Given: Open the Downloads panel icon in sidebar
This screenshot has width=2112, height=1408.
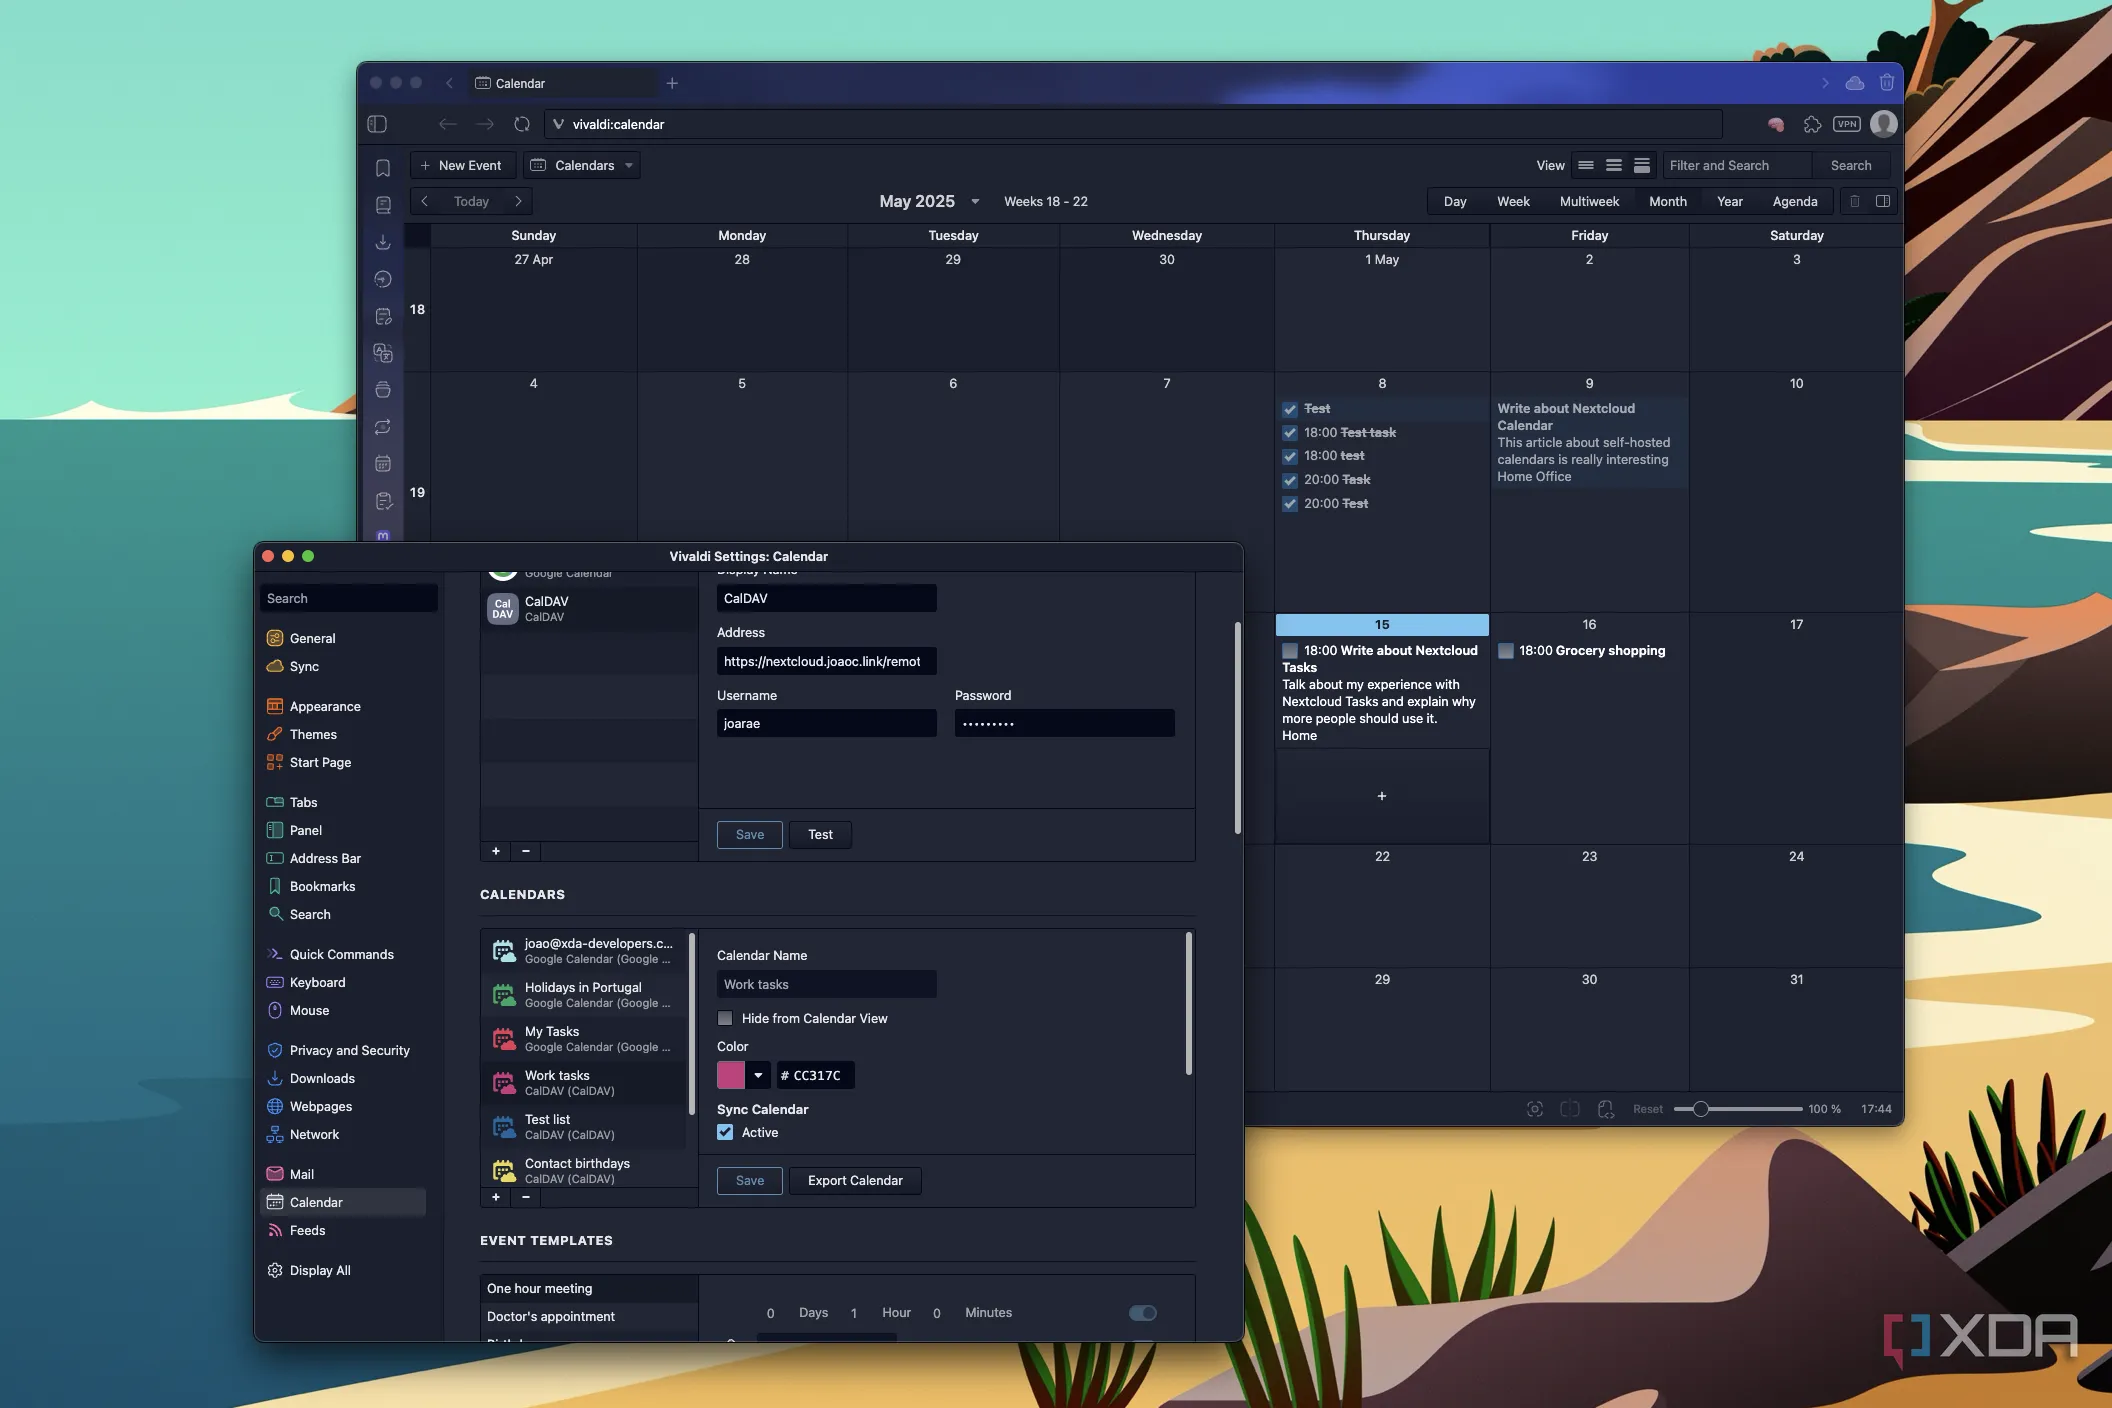Looking at the screenshot, I should pyautogui.click(x=382, y=242).
